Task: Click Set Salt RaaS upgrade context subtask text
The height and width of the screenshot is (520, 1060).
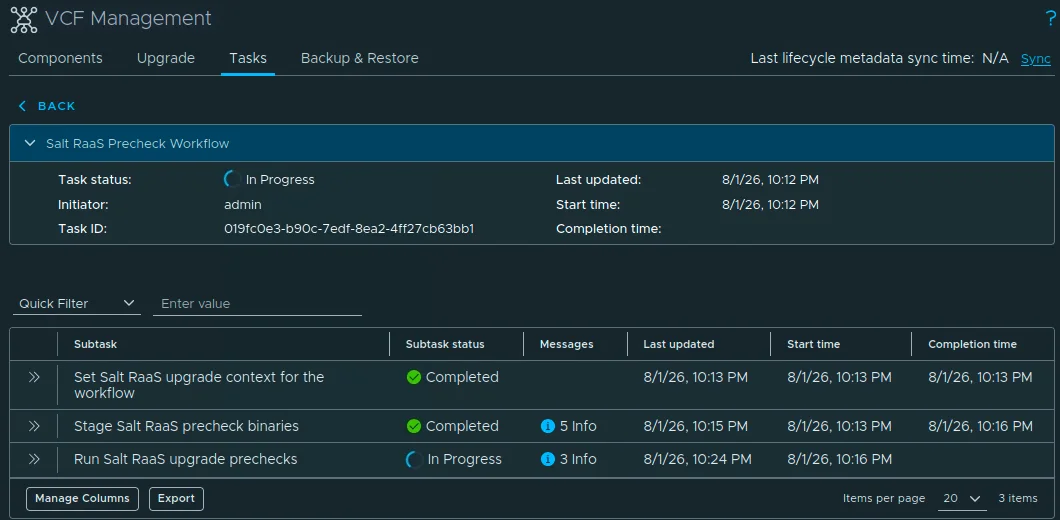Action: coord(199,385)
